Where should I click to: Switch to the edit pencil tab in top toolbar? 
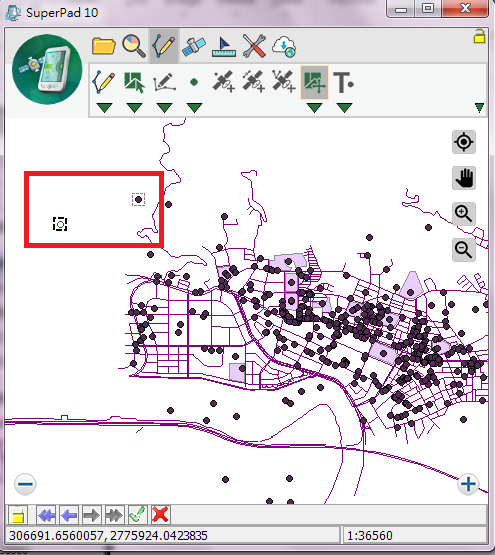point(164,46)
